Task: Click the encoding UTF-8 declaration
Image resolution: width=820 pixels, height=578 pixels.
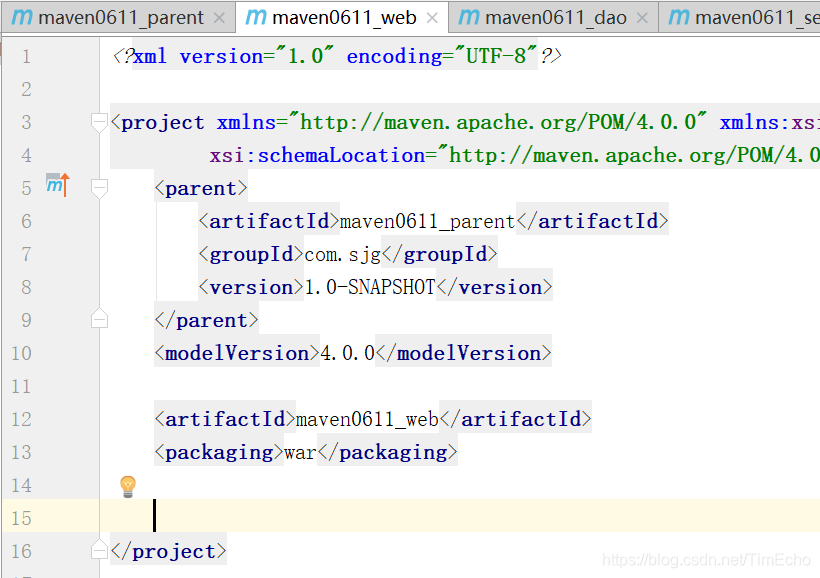Action: [442, 56]
